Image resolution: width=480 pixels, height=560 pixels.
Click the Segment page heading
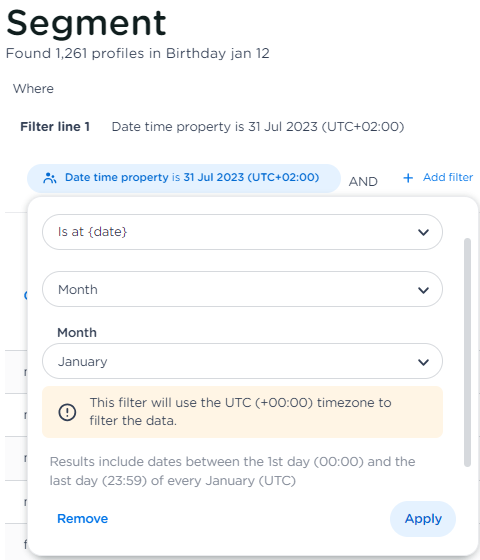[x=86, y=24]
